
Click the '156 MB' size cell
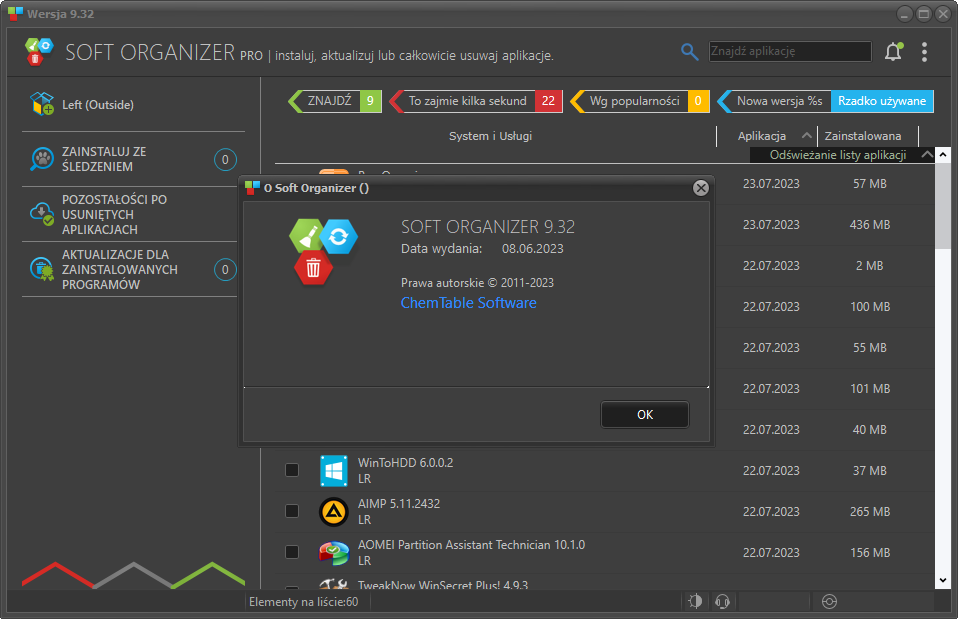click(869, 552)
